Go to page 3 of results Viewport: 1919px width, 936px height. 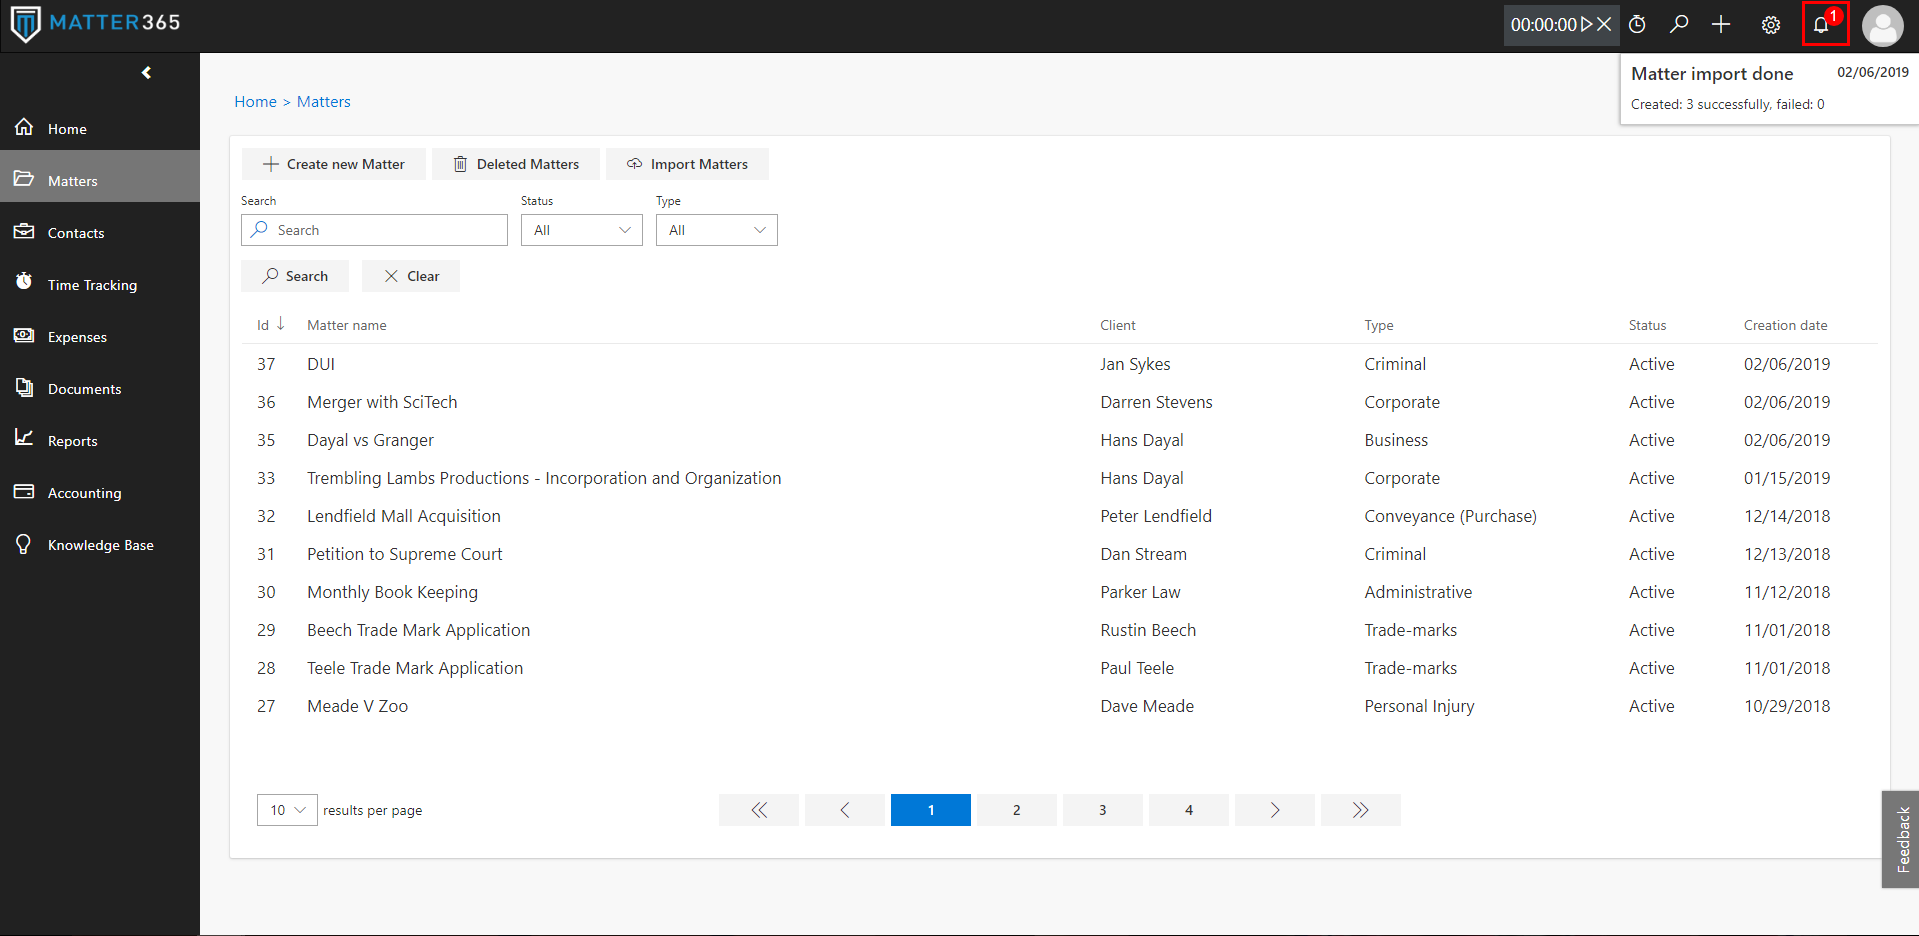pos(1102,810)
